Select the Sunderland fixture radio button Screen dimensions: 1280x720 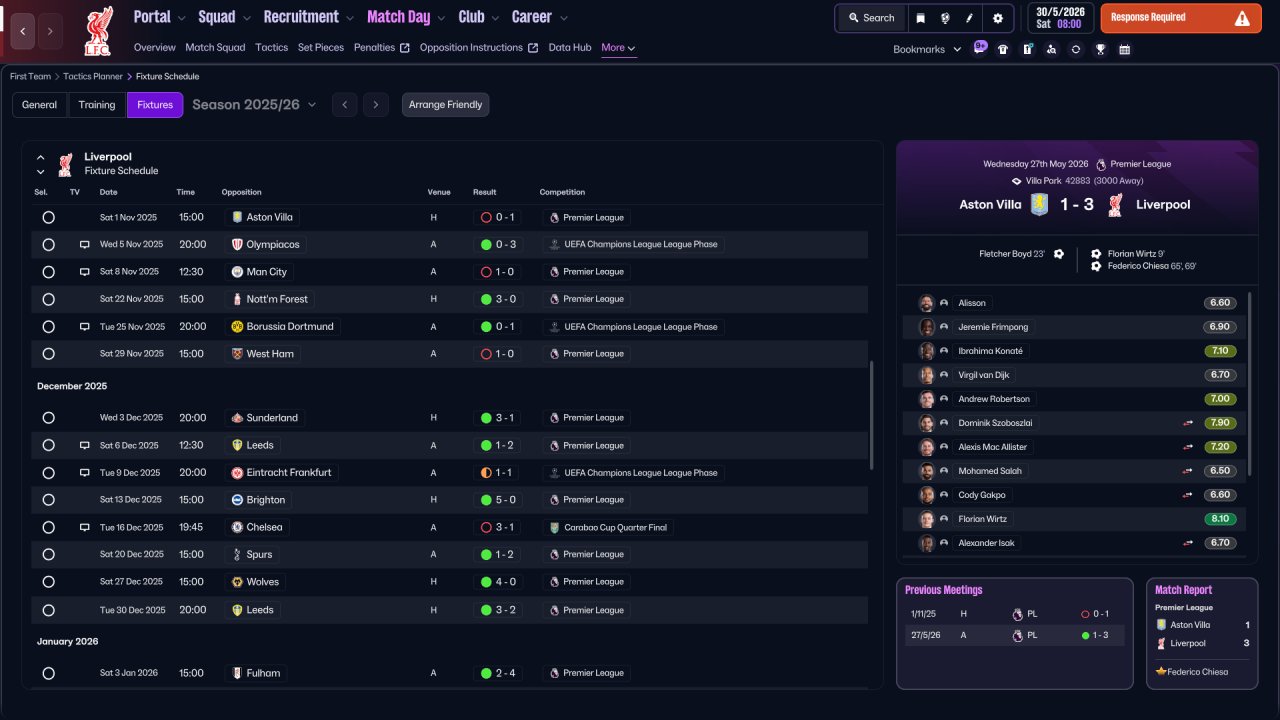(x=48, y=418)
